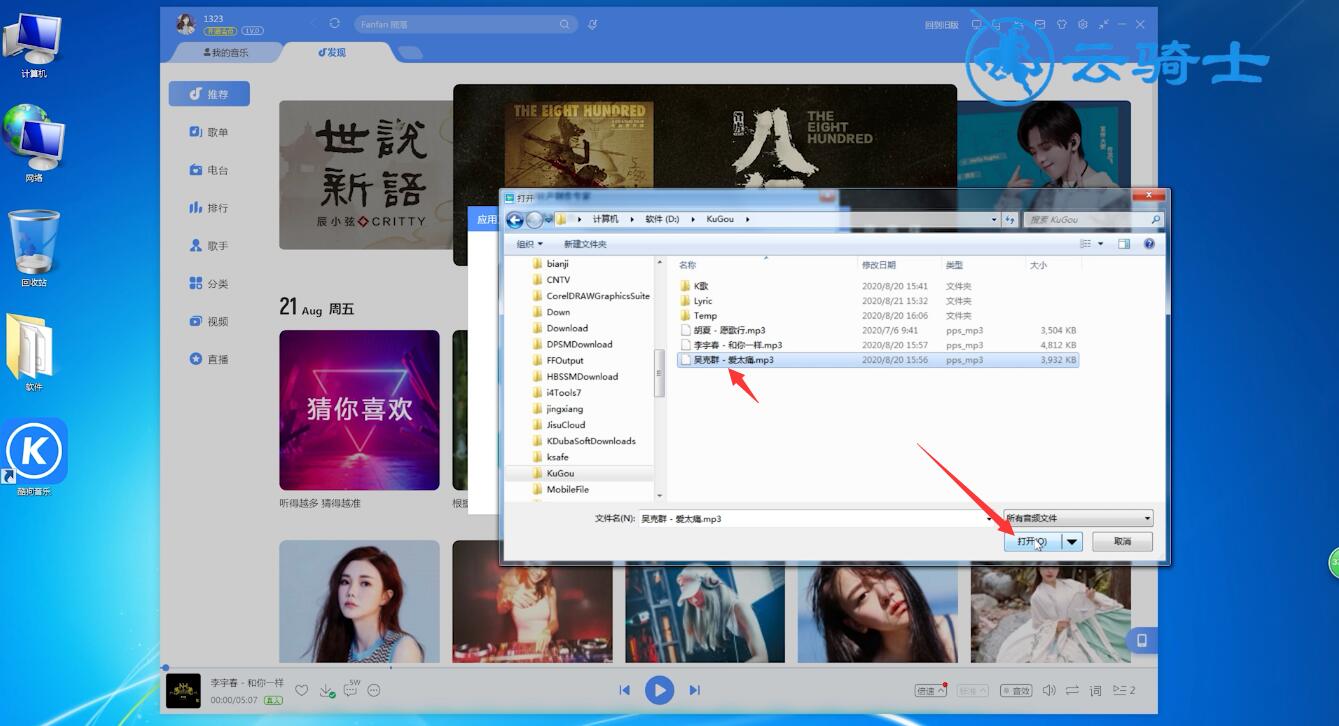Open 分类 in KuGou sidebar
The width and height of the screenshot is (1339, 726).
click(x=209, y=284)
